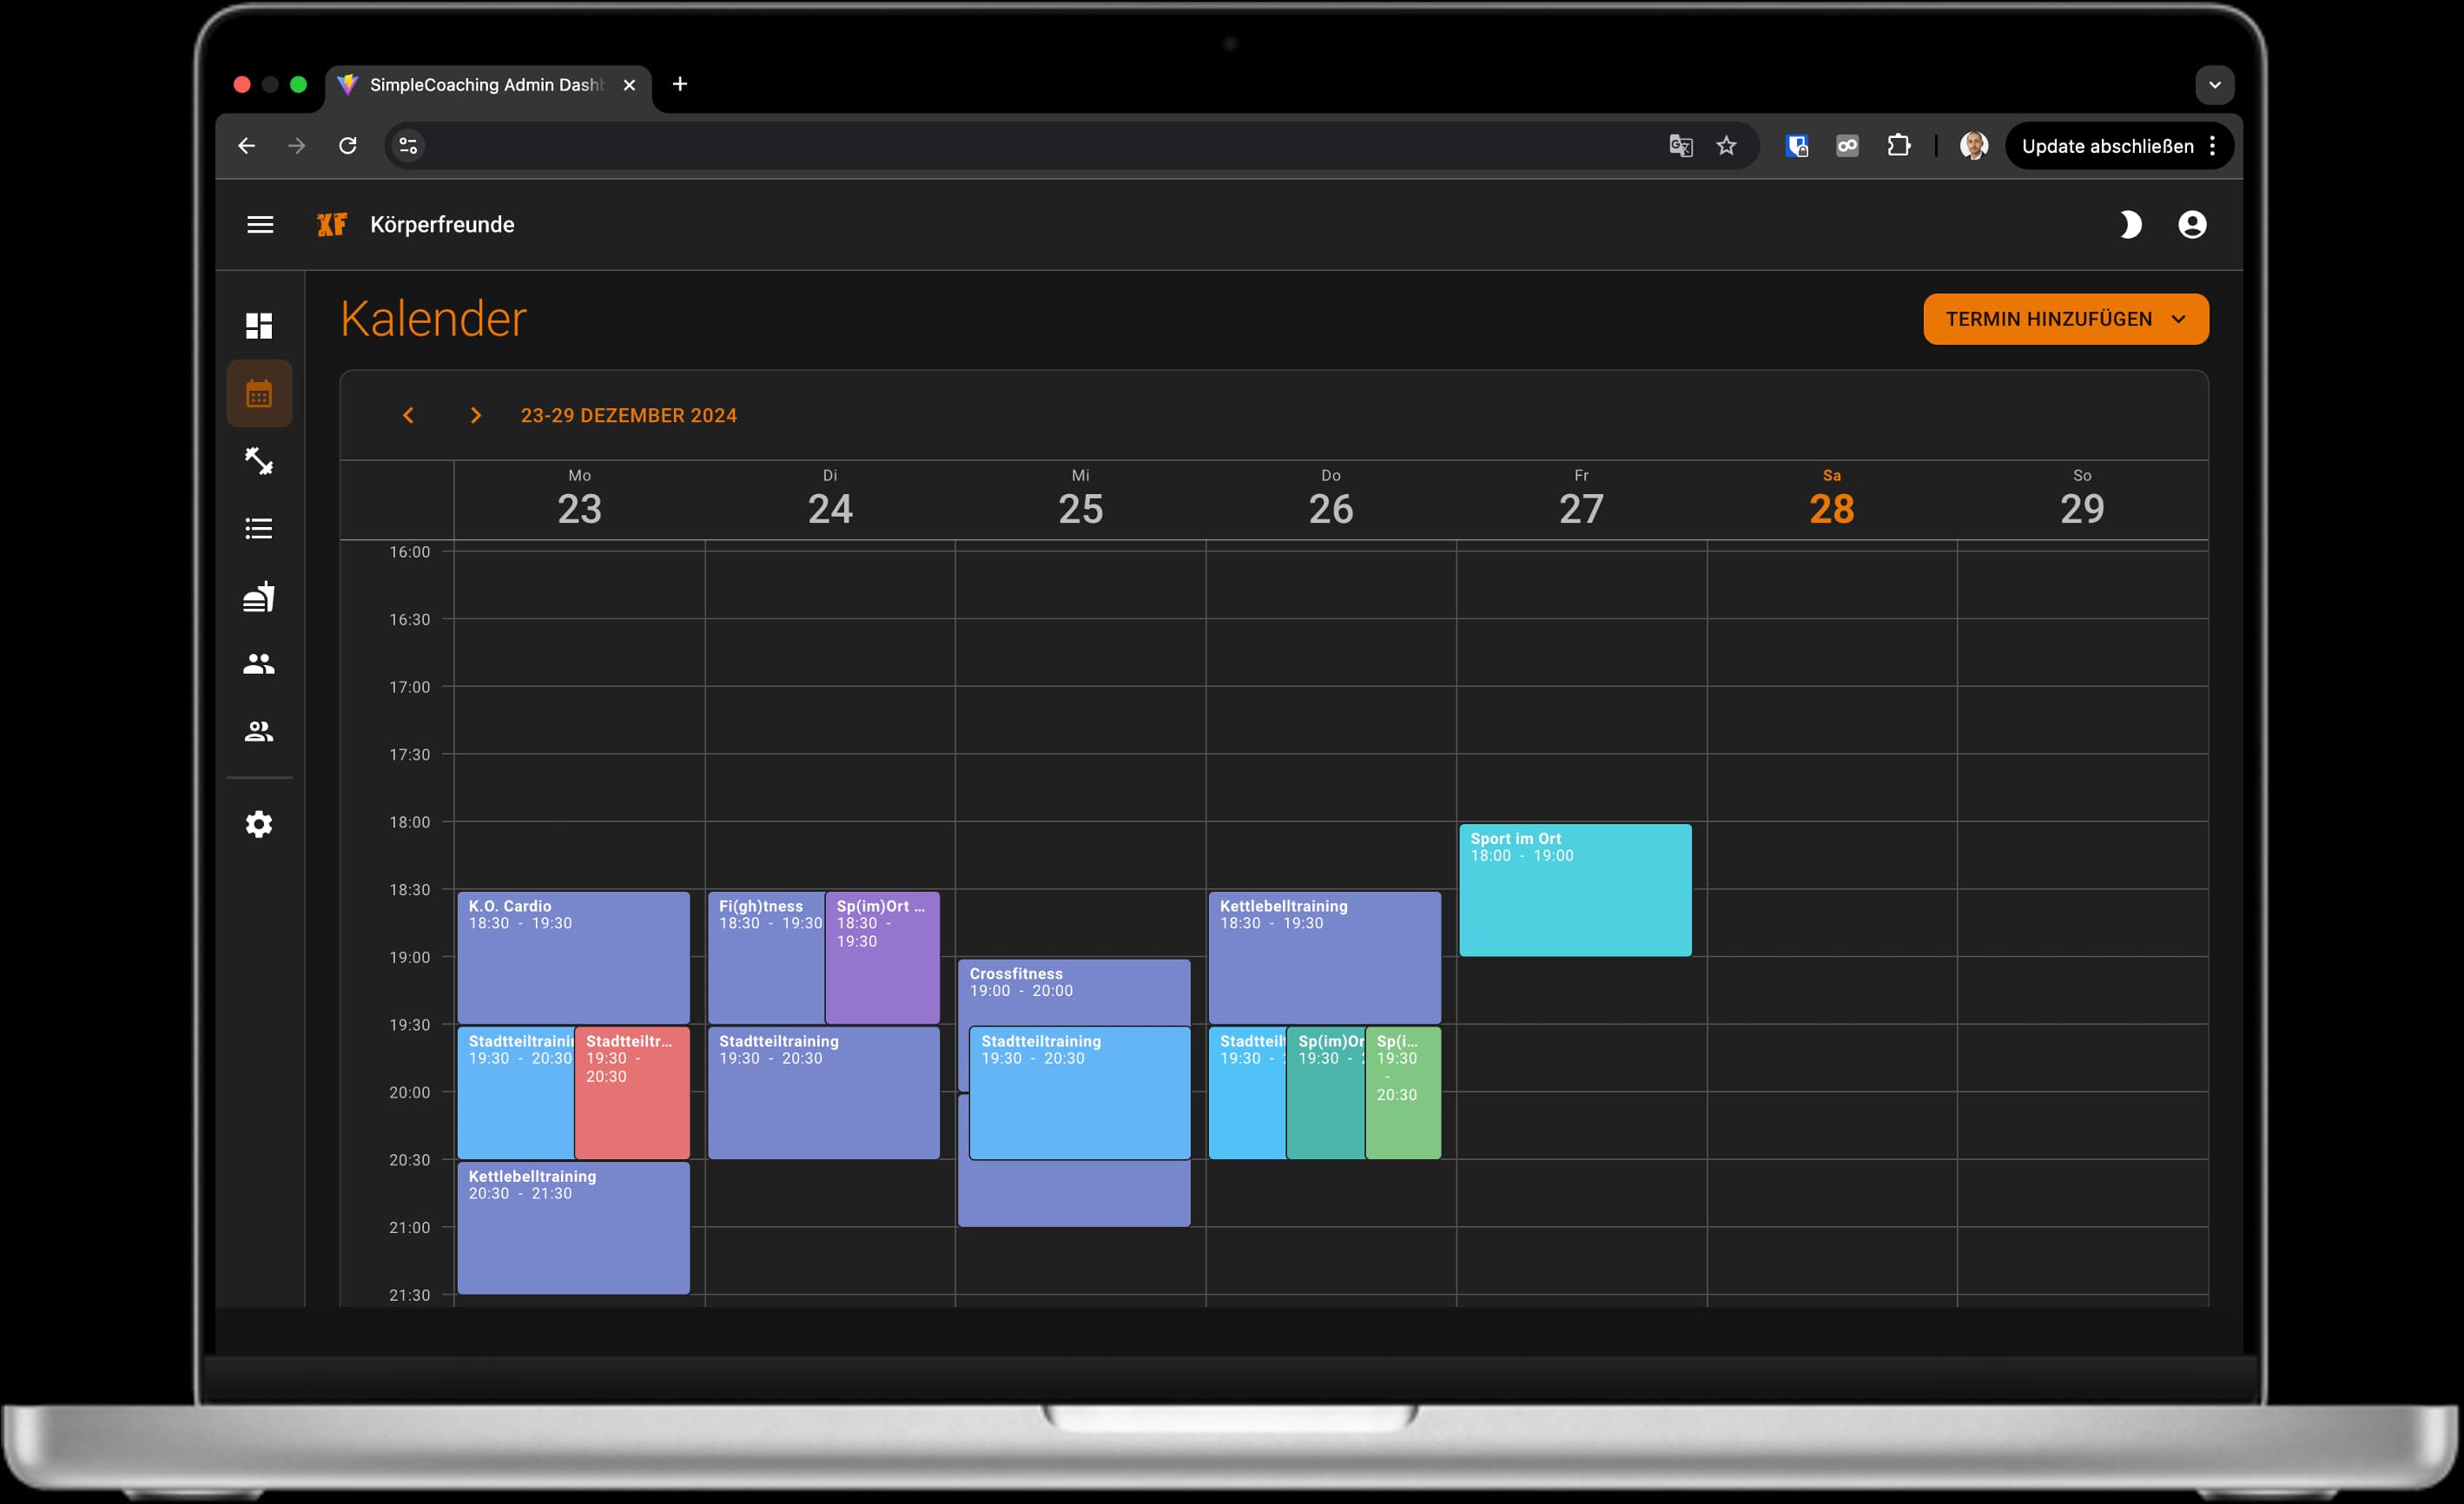Open the hamburger navigation menu
The image size is (2464, 1504).
coord(260,225)
